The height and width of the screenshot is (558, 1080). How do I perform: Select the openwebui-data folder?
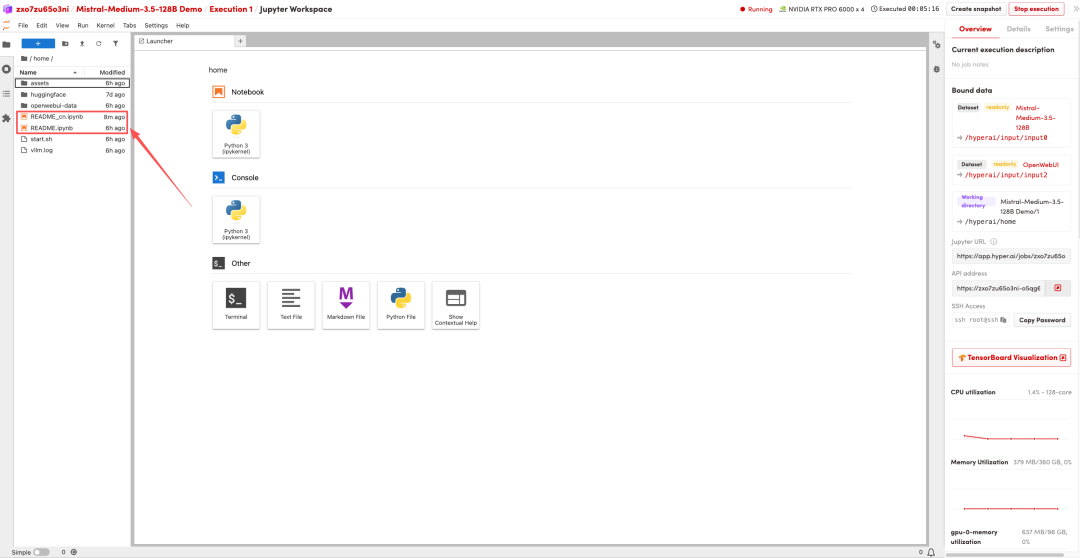[72, 105]
